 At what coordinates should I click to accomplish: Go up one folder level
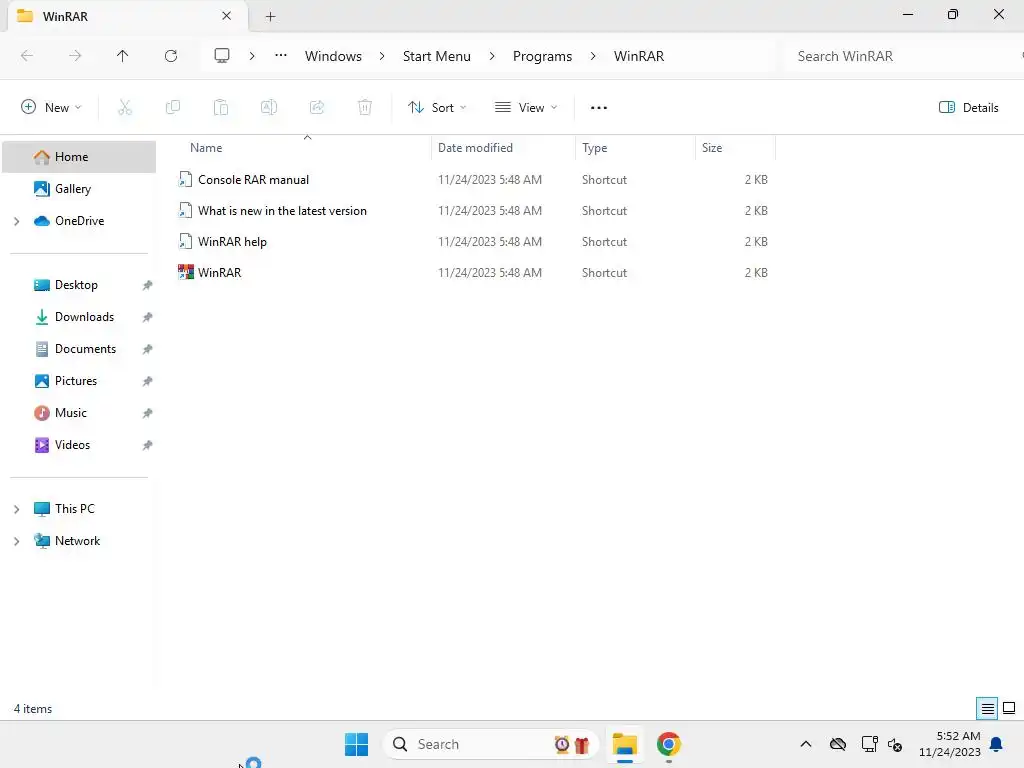pos(122,56)
